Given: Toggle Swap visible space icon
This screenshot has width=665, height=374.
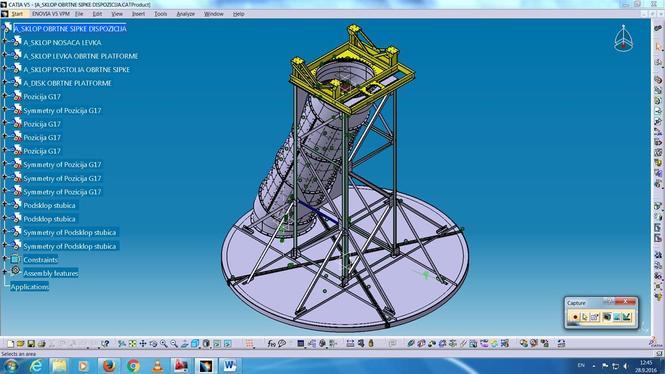Looking at the screenshot, I should (228, 343).
